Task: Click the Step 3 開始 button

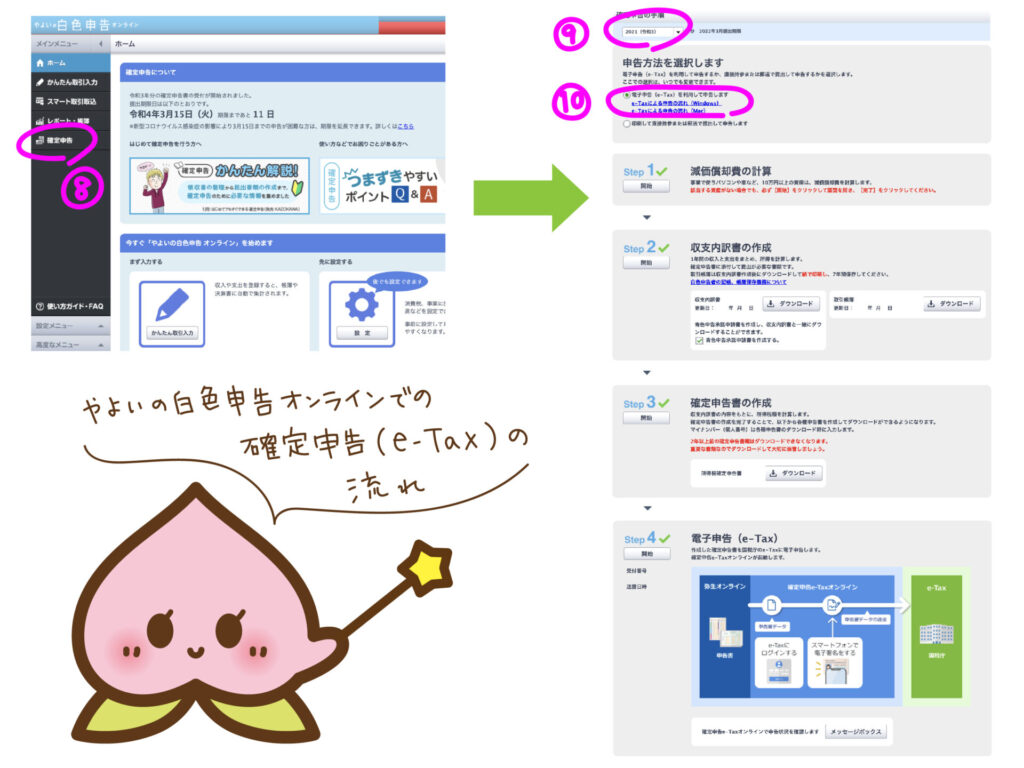Action: click(646, 418)
